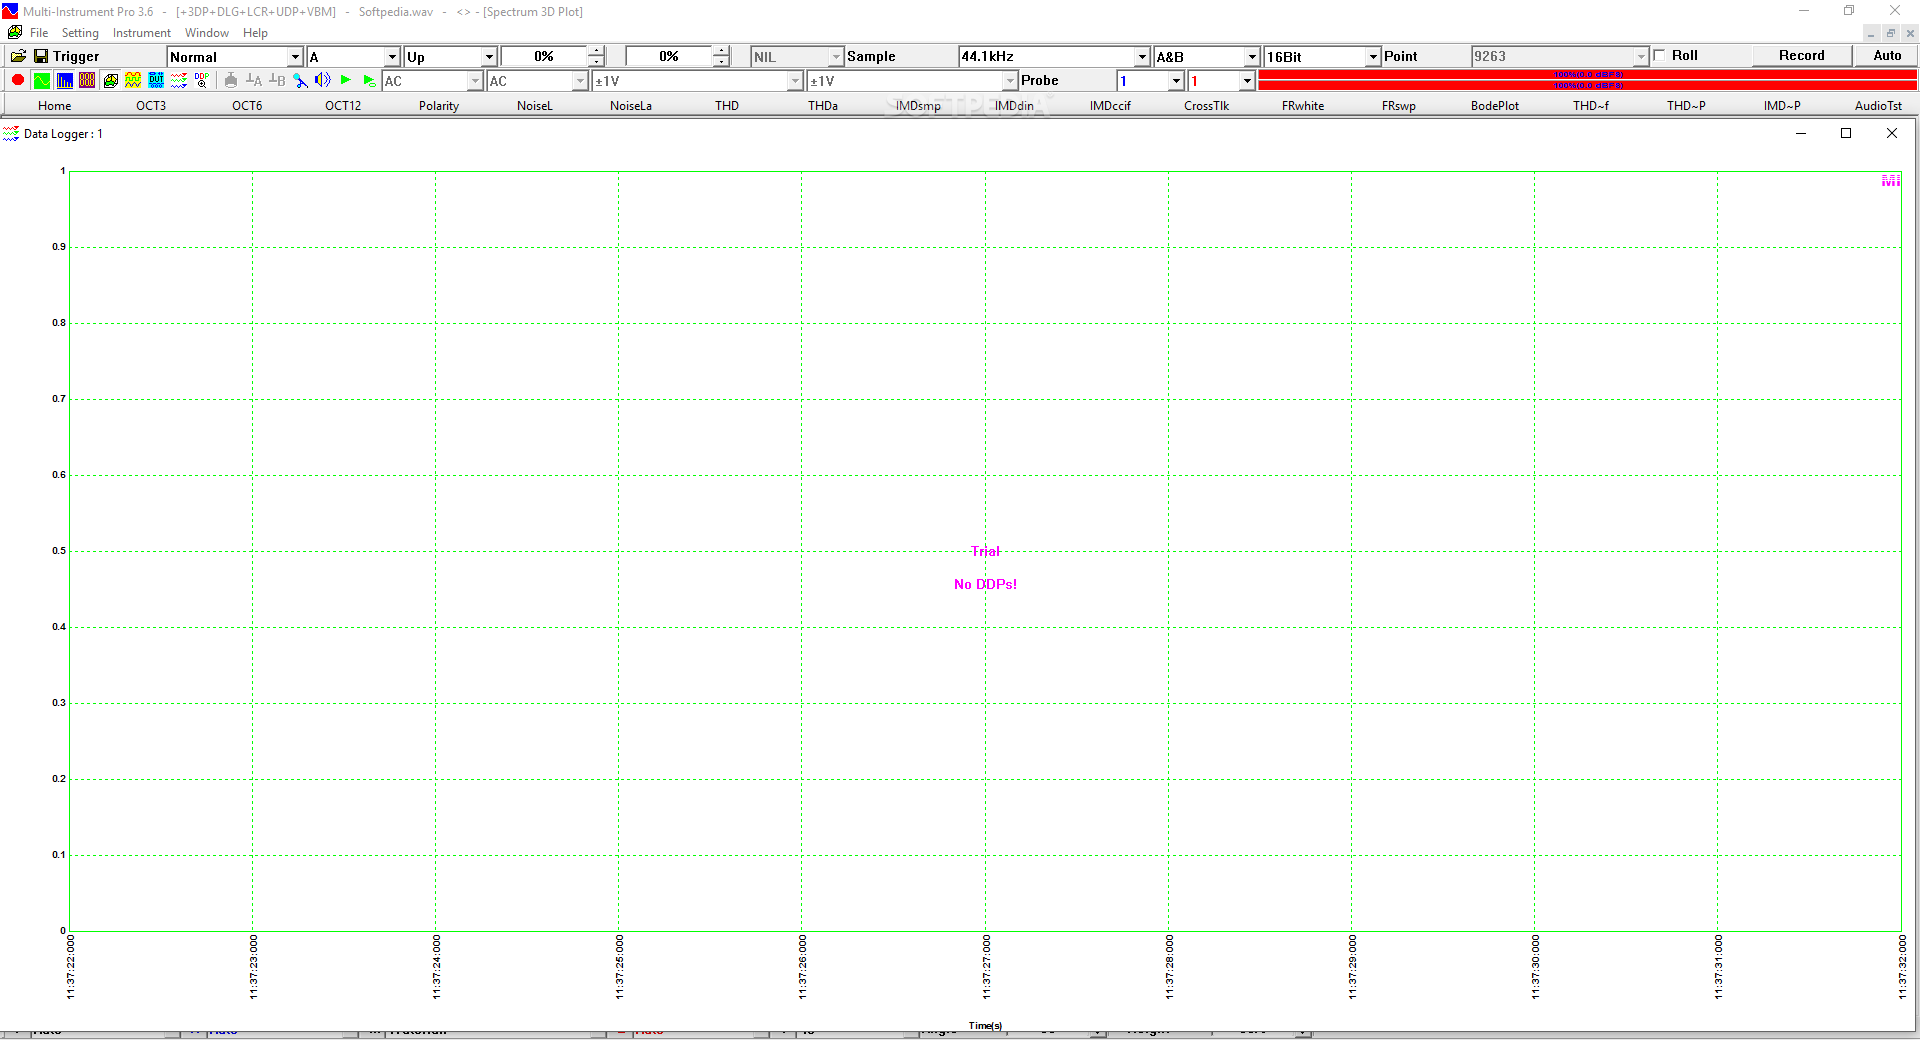
Task: Click the Home hot panel button
Action: tap(55, 105)
